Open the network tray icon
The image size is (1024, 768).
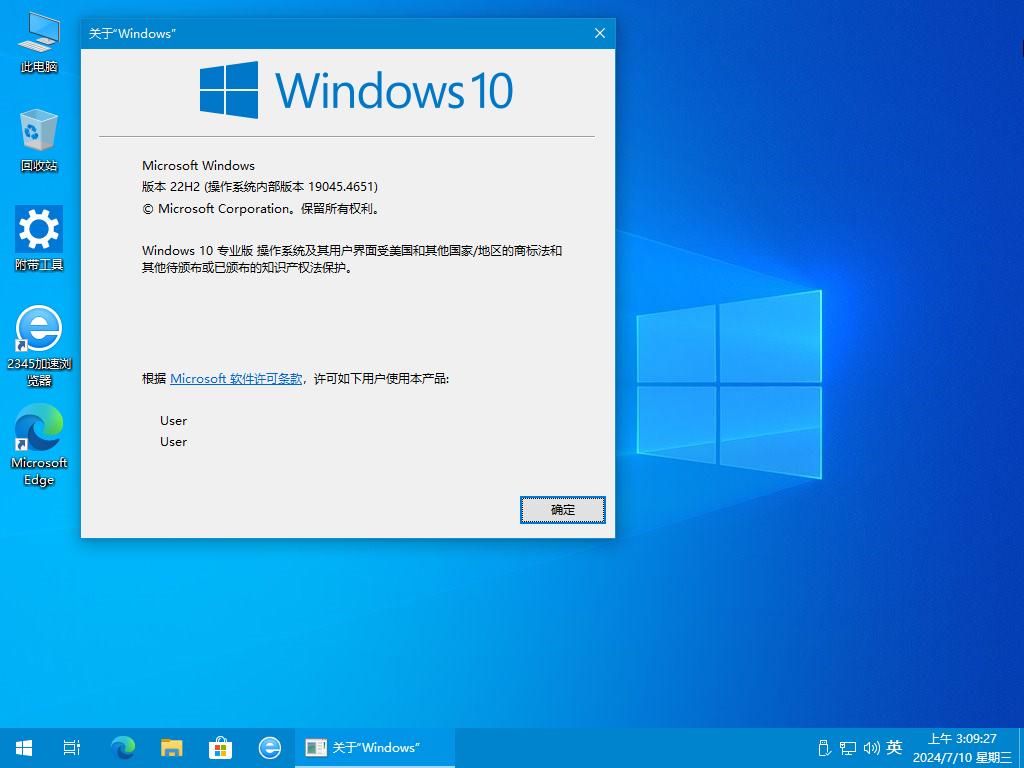[x=848, y=748]
